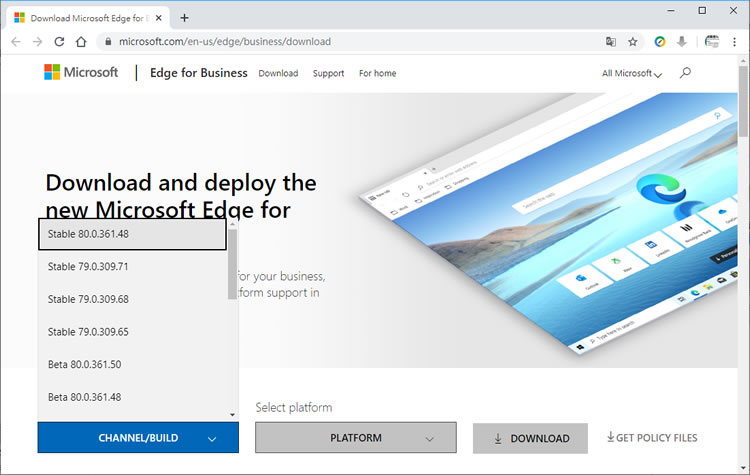Open the Download nav item
This screenshot has height=475, width=750.
[278, 73]
